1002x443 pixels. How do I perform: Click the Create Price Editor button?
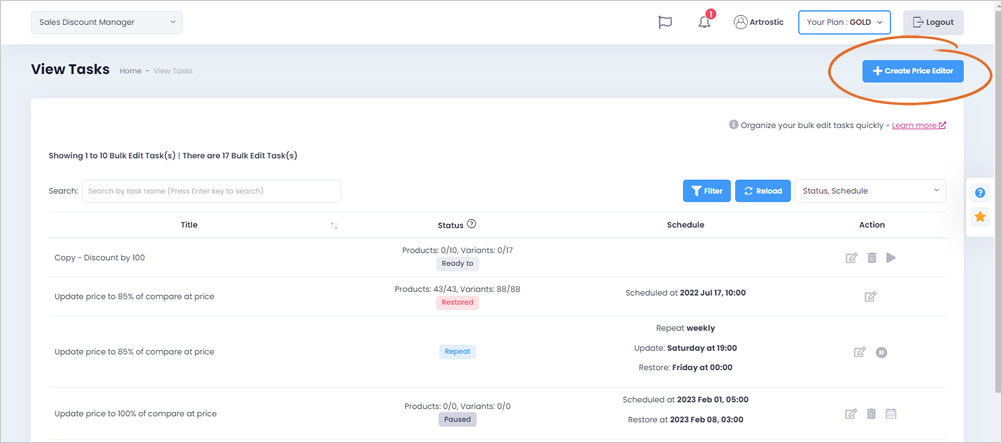tap(913, 71)
